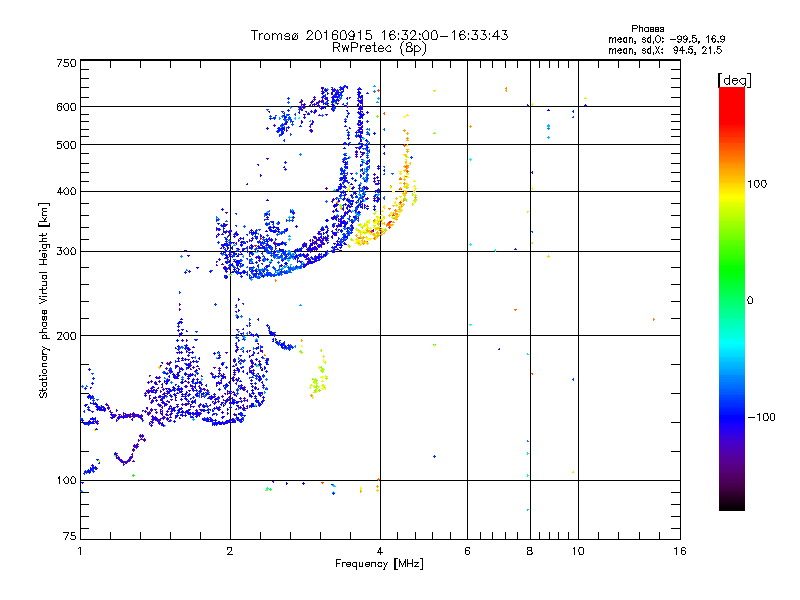Click the y-axis tick label '200'
Image resolution: width=800 pixels, height=600 pixels.
pyautogui.click(x=66, y=336)
